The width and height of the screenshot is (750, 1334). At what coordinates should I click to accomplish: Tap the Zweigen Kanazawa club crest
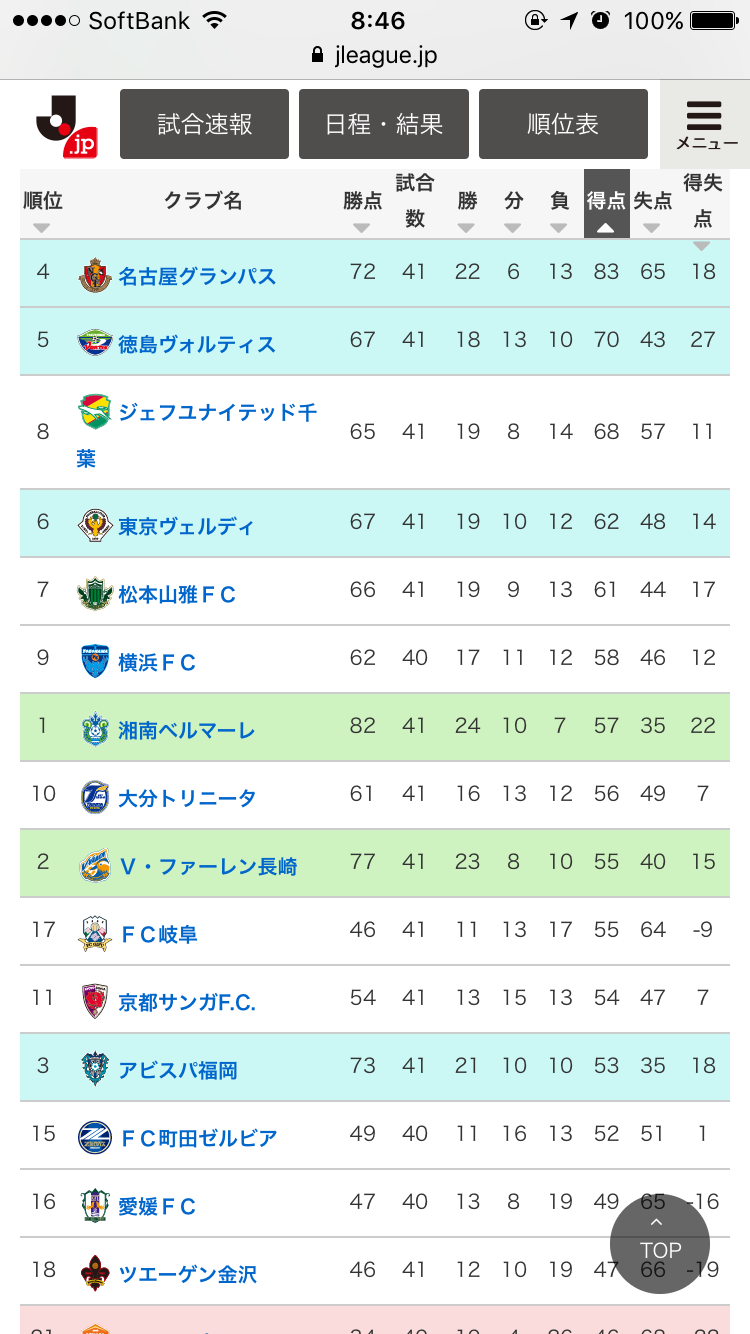(95, 1273)
